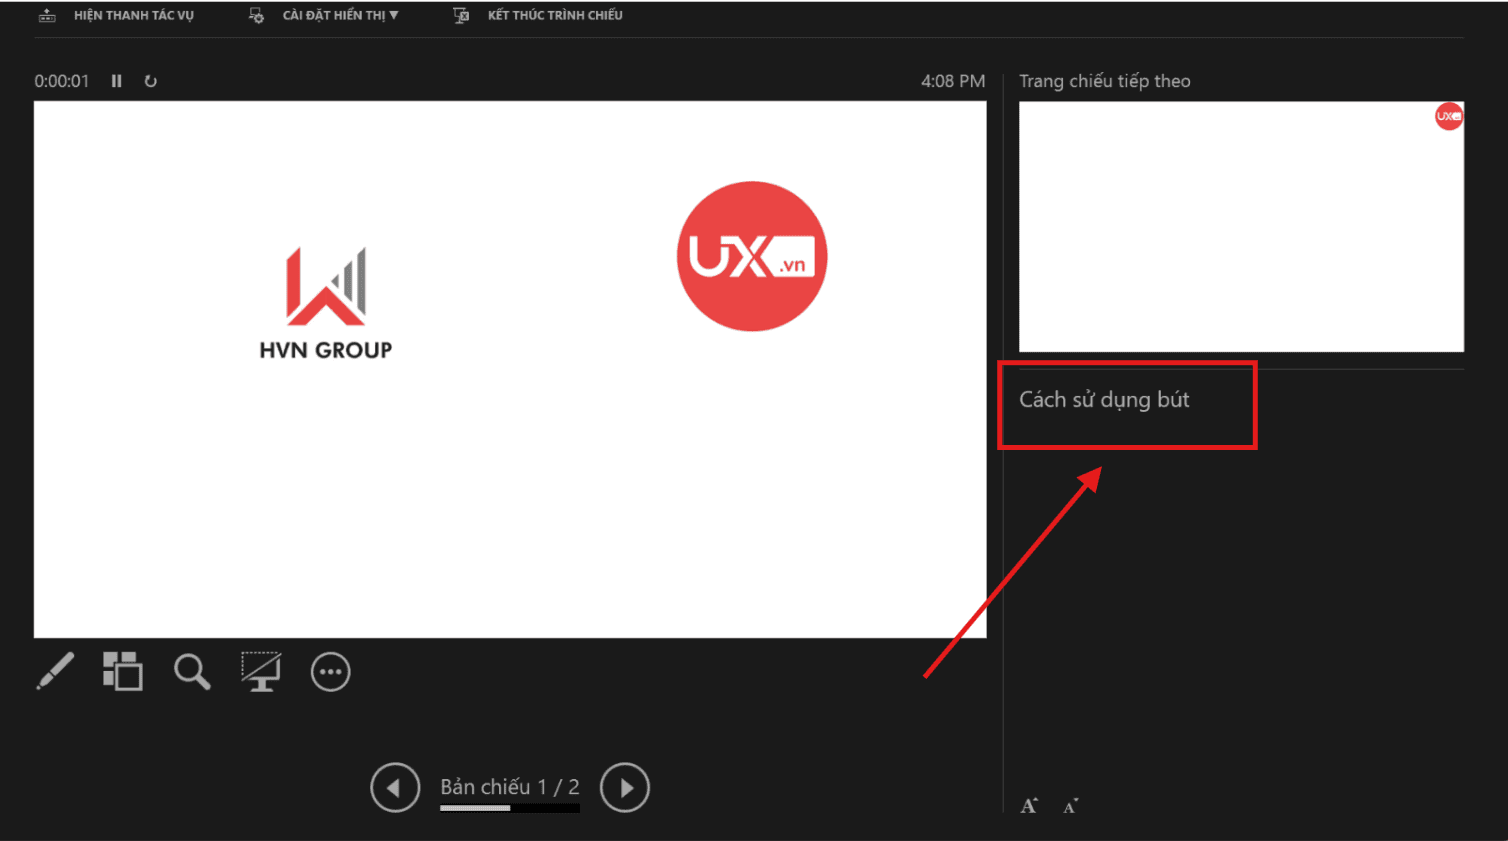Click the slide progress bar under counter
This screenshot has height=841, width=1508.
tap(510, 808)
